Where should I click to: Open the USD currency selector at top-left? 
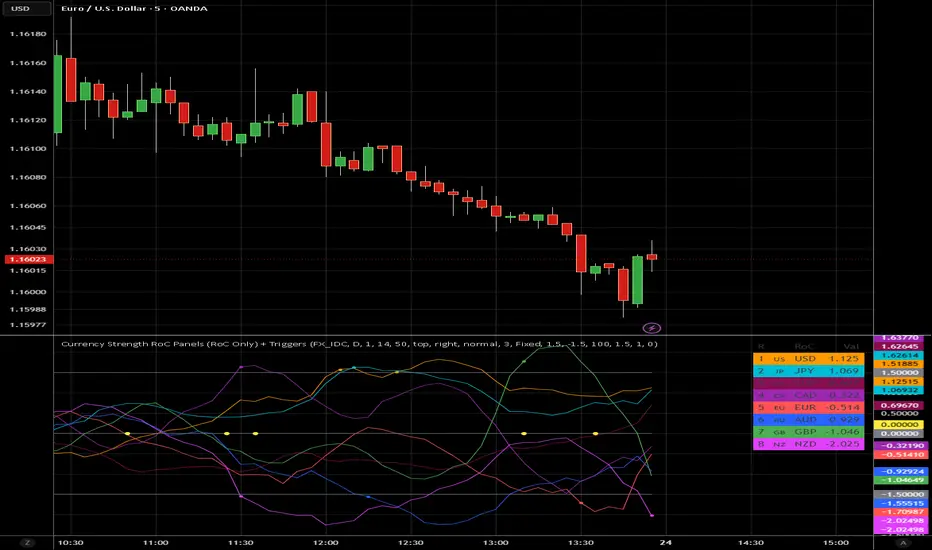[x=27, y=8]
